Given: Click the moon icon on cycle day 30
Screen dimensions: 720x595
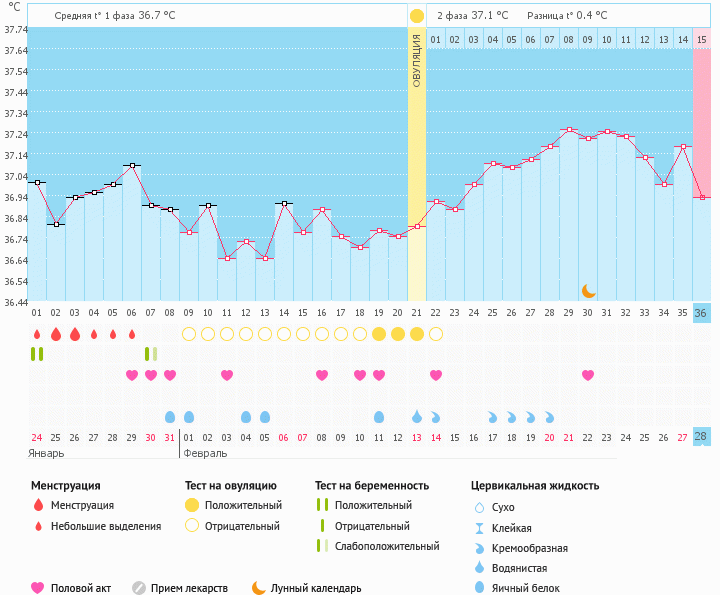Looking at the screenshot, I should pos(589,291).
